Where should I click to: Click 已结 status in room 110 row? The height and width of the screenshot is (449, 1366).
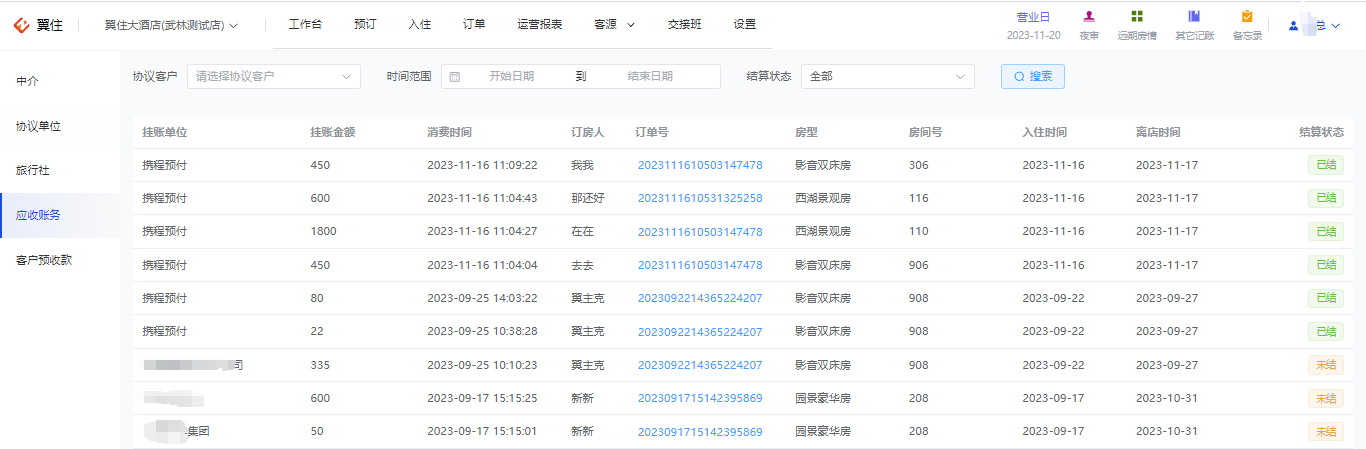pyautogui.click(x=1325, y=232)
